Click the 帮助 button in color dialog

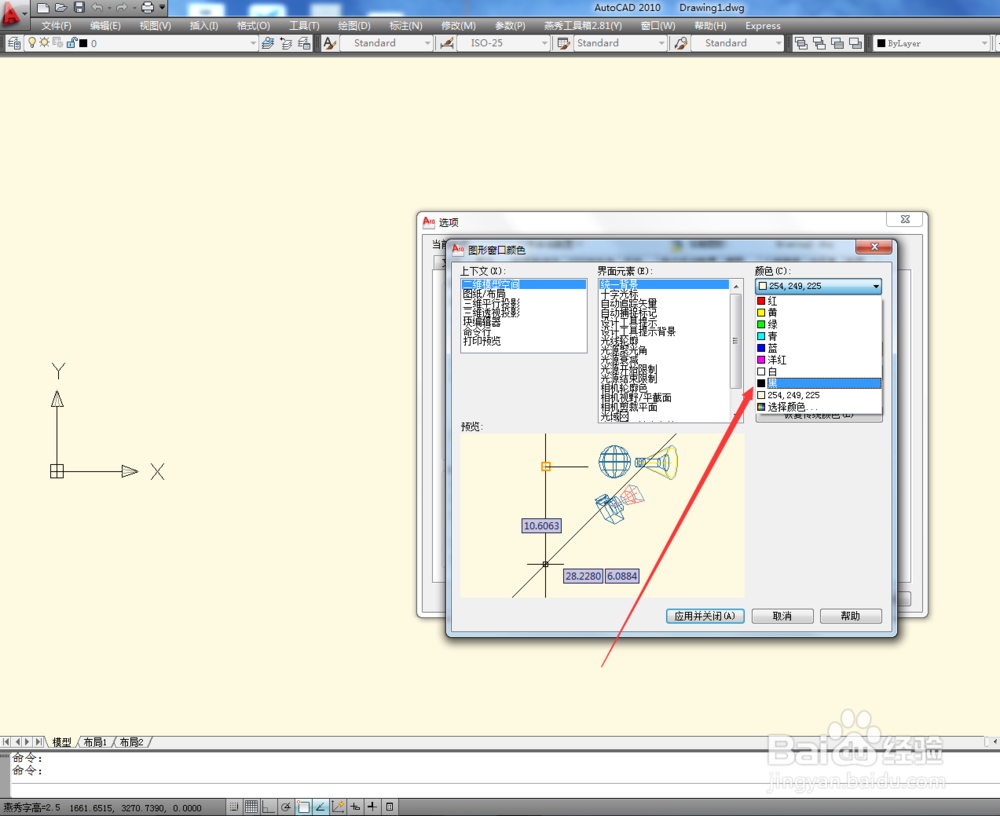tap(851, 616)
